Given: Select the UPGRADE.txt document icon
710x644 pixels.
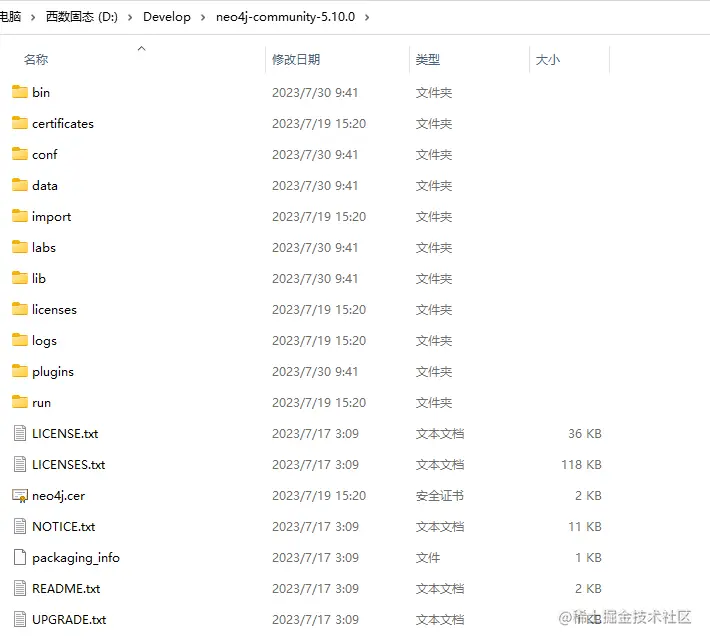Looking at the screenshot, I should (x=20, y=619).
